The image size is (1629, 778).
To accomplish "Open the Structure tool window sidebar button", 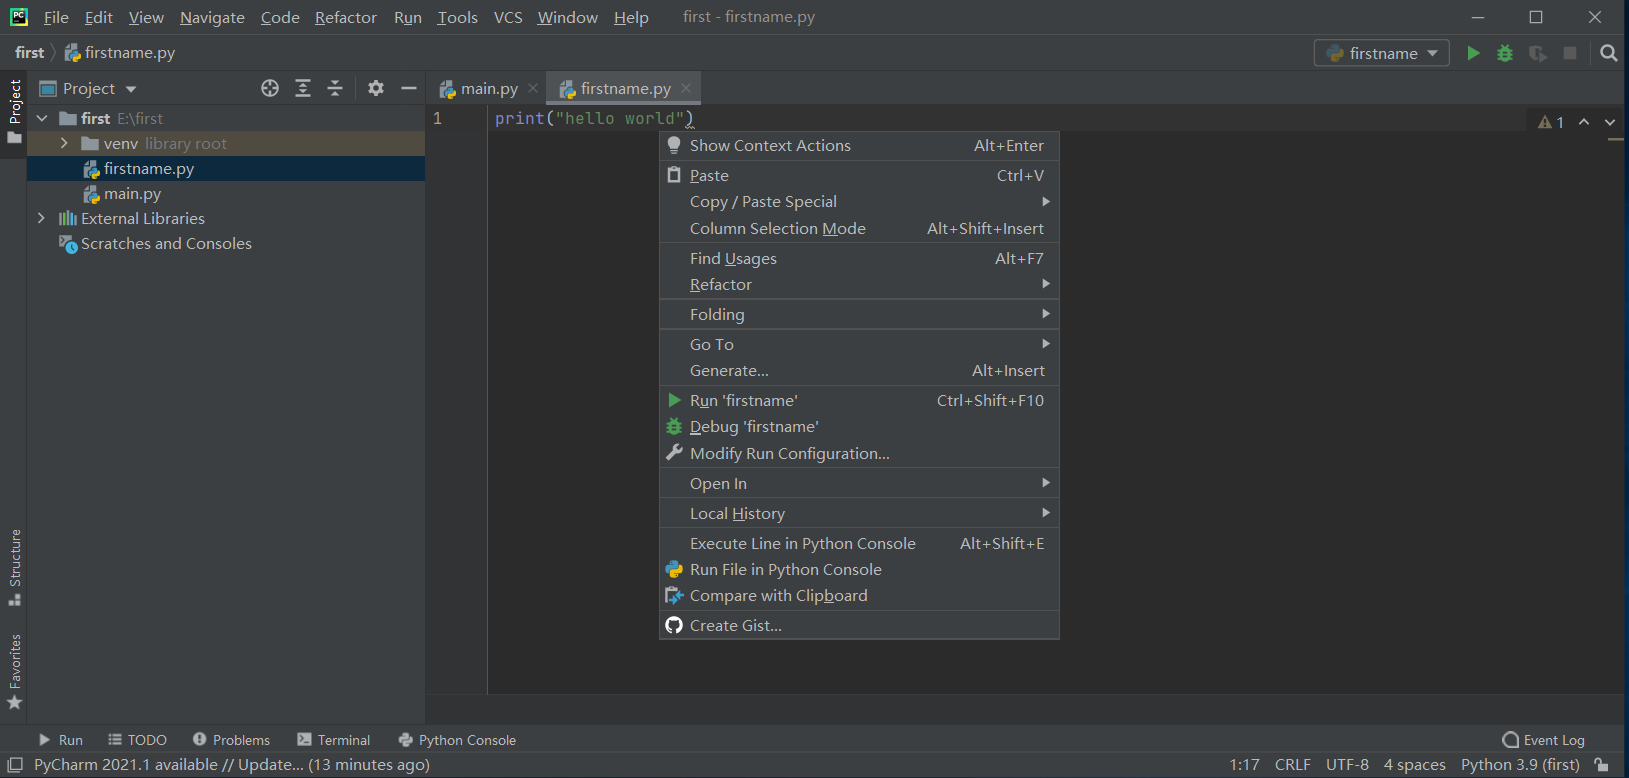I will click(x=14, y=567).
